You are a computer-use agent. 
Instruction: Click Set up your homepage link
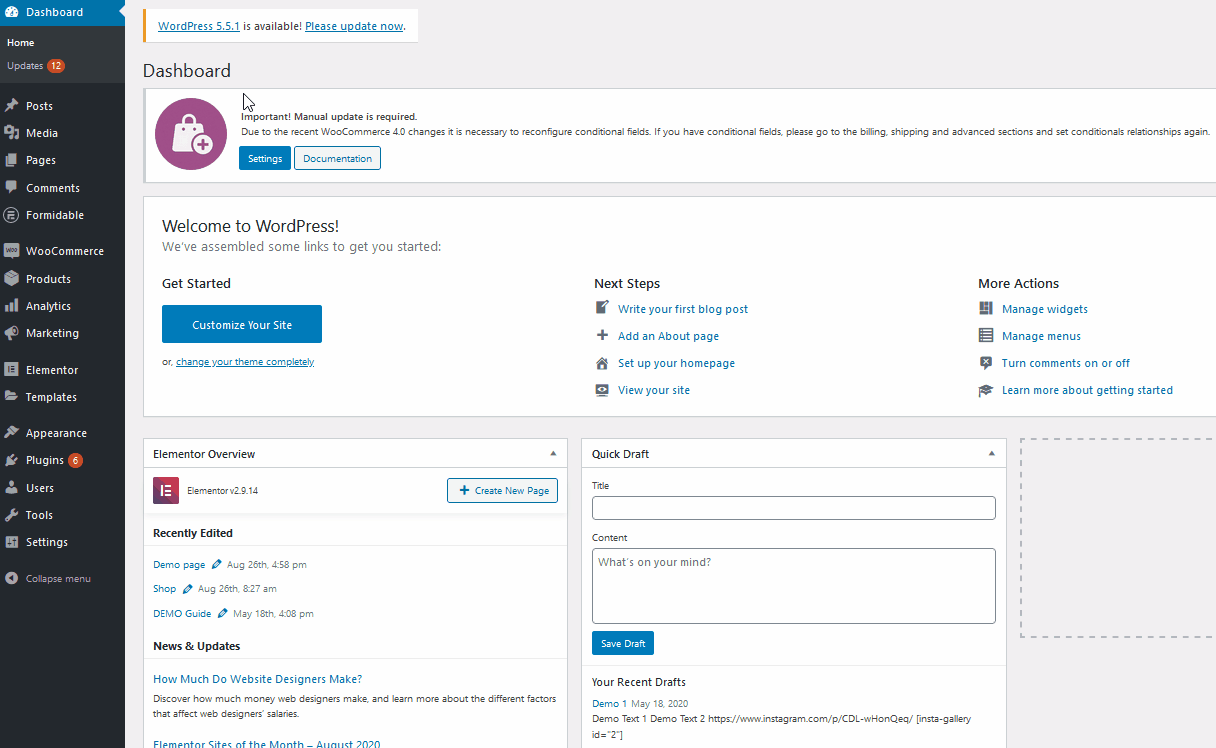point(676,363)
